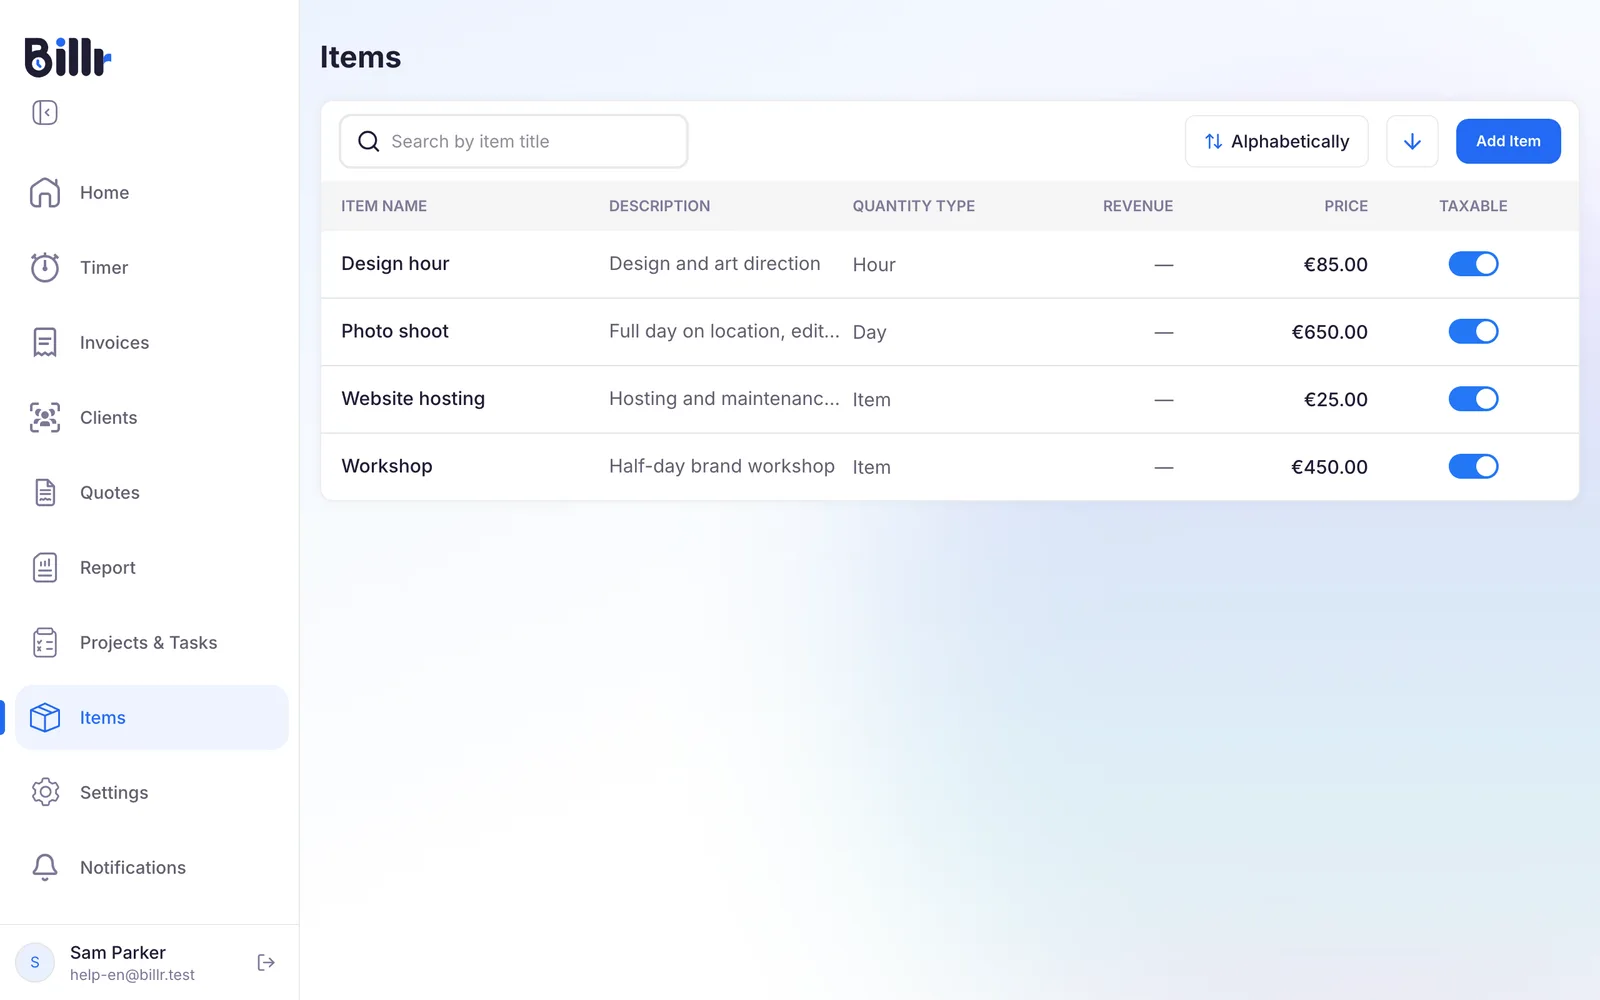Click the Report chart icon
Image resolution: width=1600 pixels, height=1000 pixels.
[45, 567]
